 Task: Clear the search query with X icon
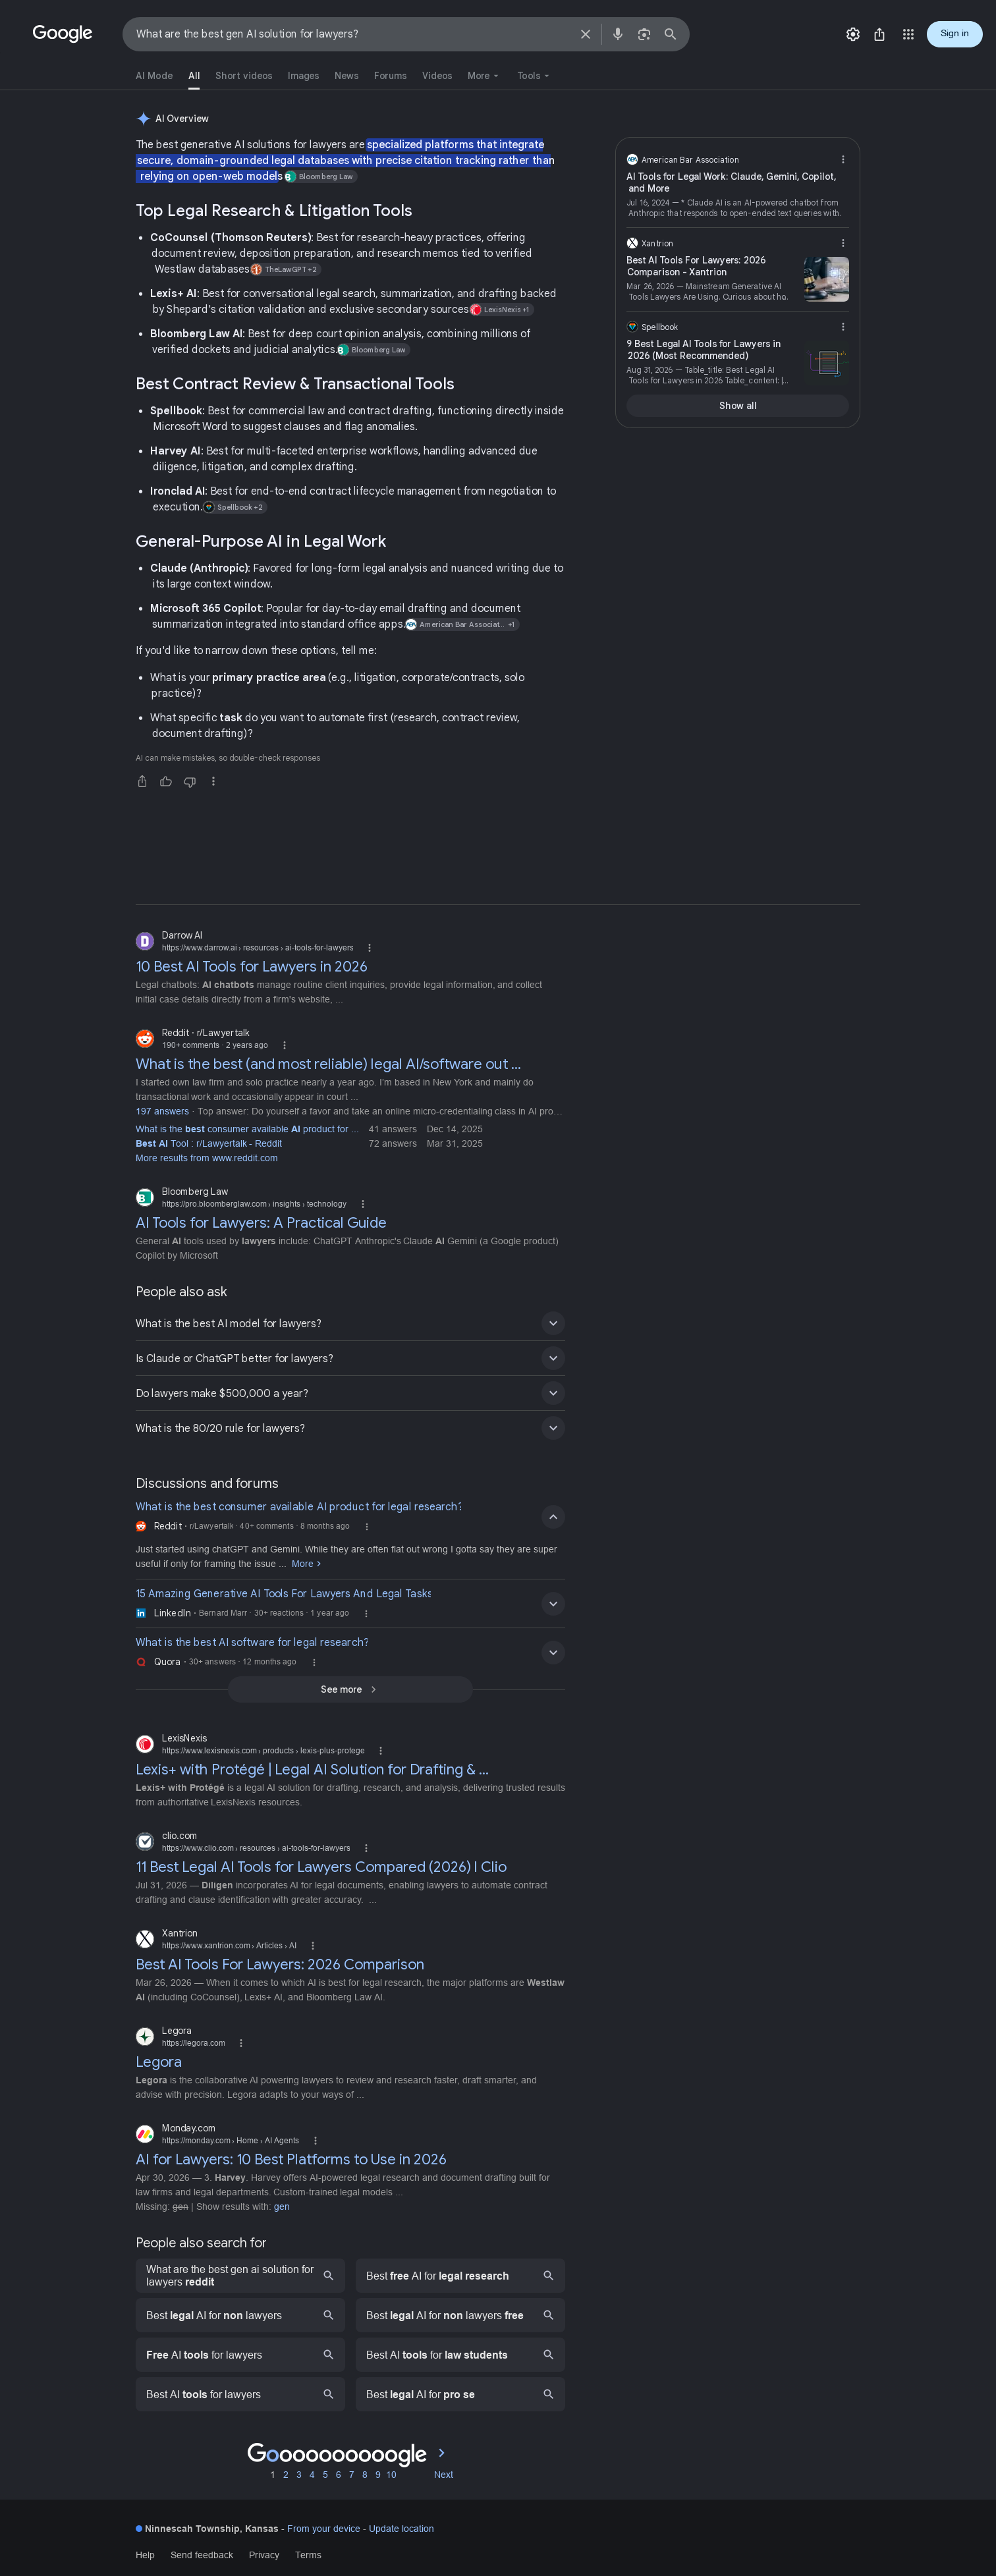(585, 34)
